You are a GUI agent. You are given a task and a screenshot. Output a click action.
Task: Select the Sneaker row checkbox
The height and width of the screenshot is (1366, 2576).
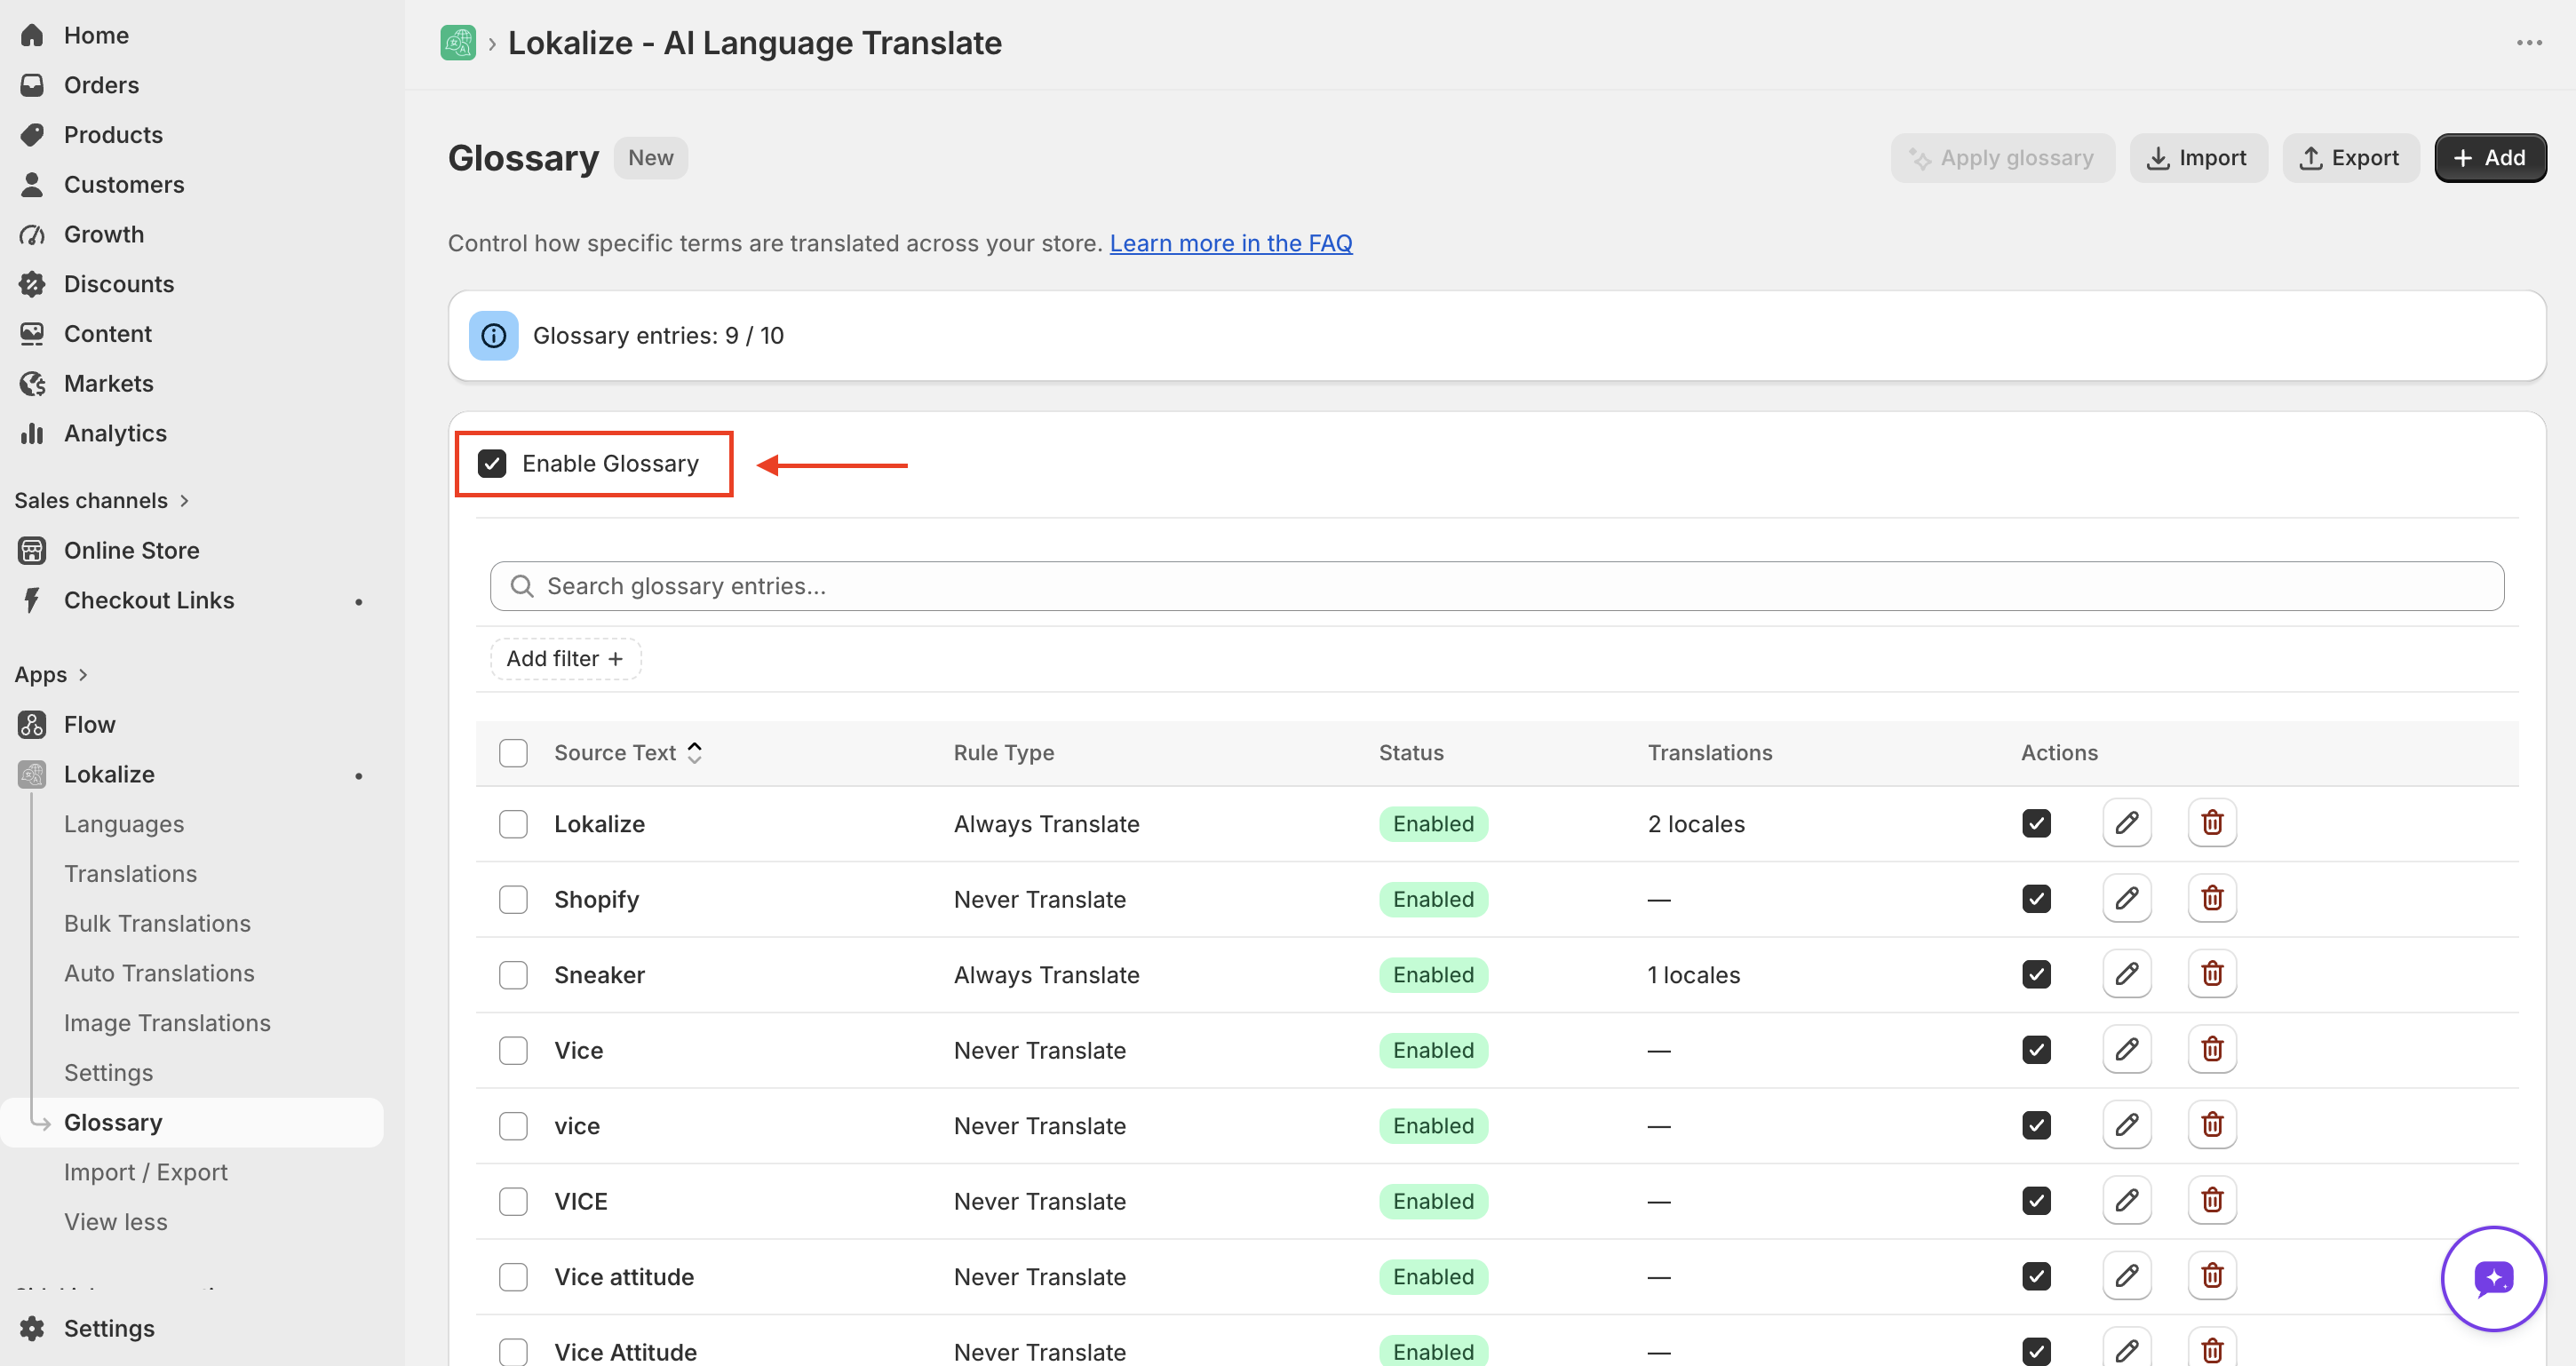coord(513,975)
